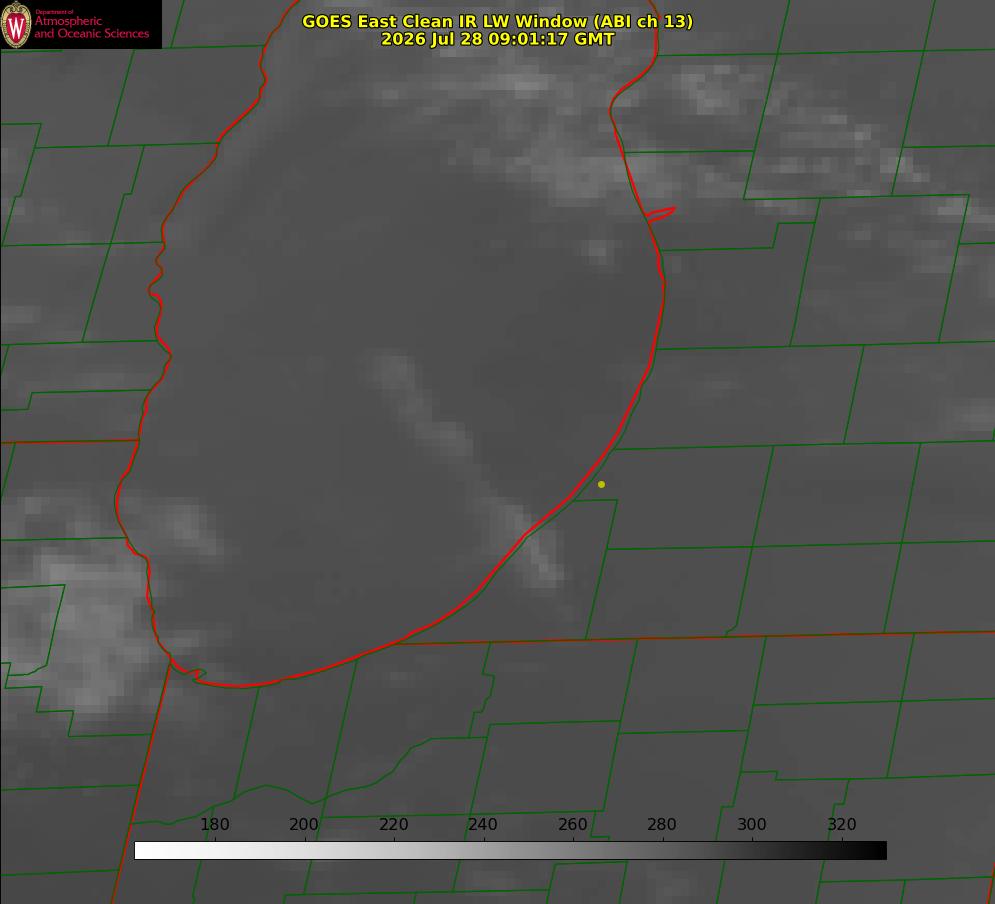Click the 200 colorbar label

tap(304, 824)
